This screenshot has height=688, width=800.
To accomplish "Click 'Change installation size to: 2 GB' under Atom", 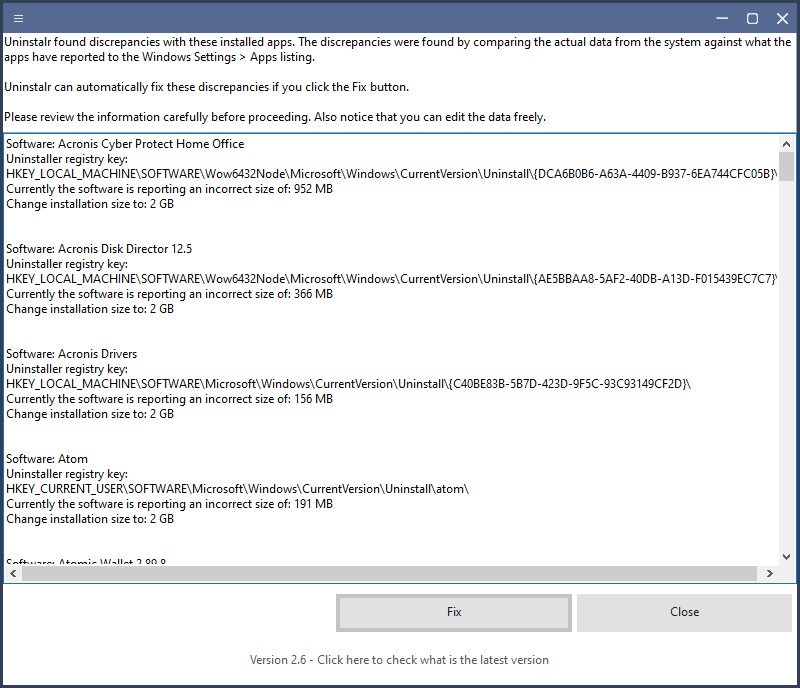I will [90, 519].
